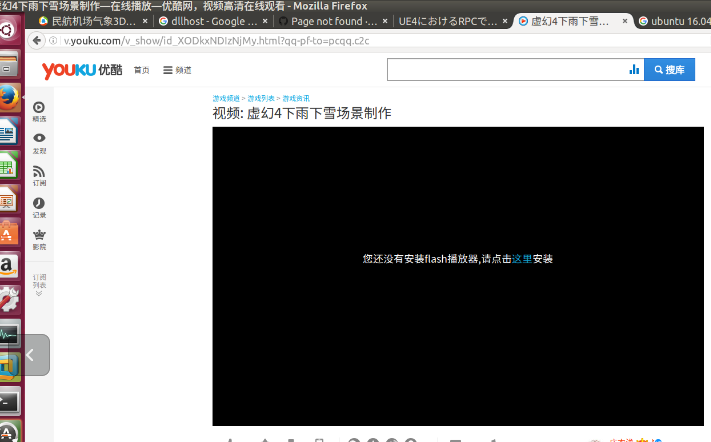The width and height of the screenshot is (711, 442).
Task: Open the 影院 (Cinema) crown icon
Action: click(39, 240)
